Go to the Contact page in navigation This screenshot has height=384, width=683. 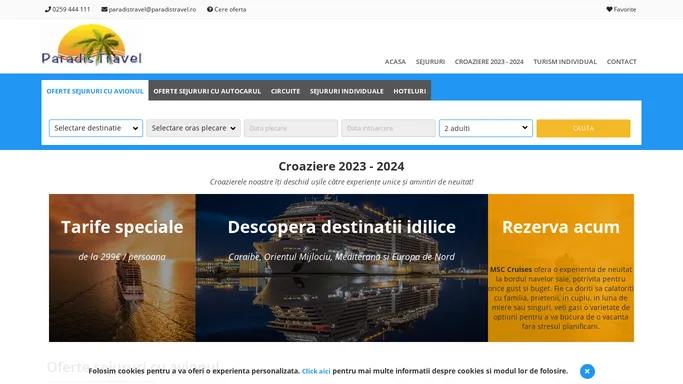click(622, 62)
